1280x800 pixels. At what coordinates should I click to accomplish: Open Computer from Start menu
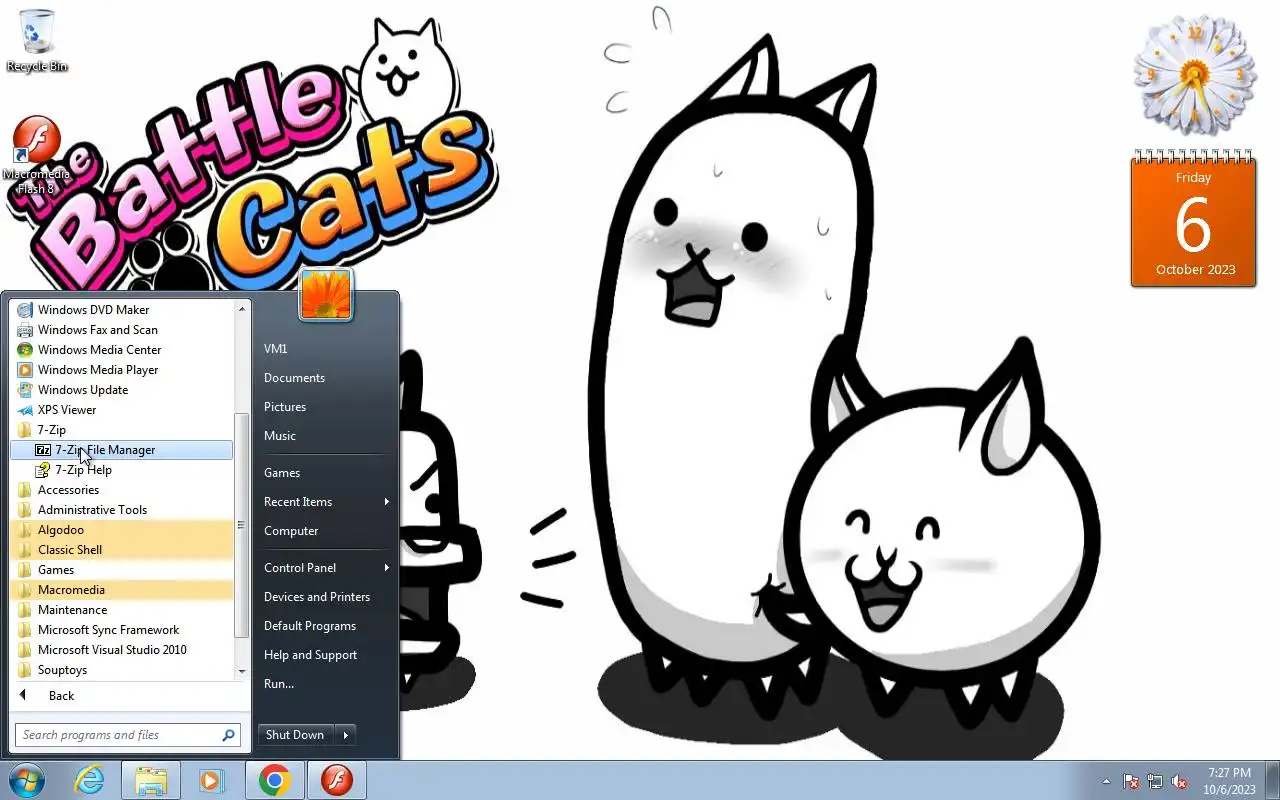pos(326,531)
